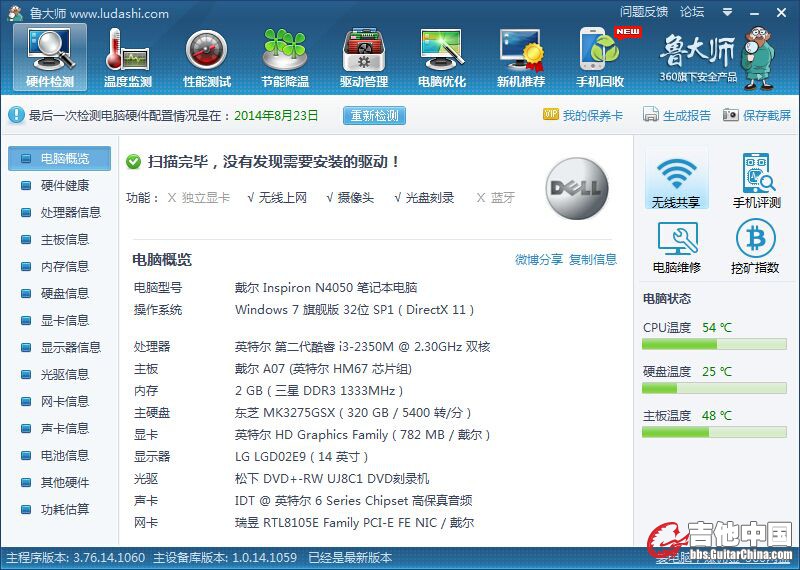Open the 硬件检测 hardware detection tool
The height and width of the screenshot is (570, 800).
click(50, 58)
